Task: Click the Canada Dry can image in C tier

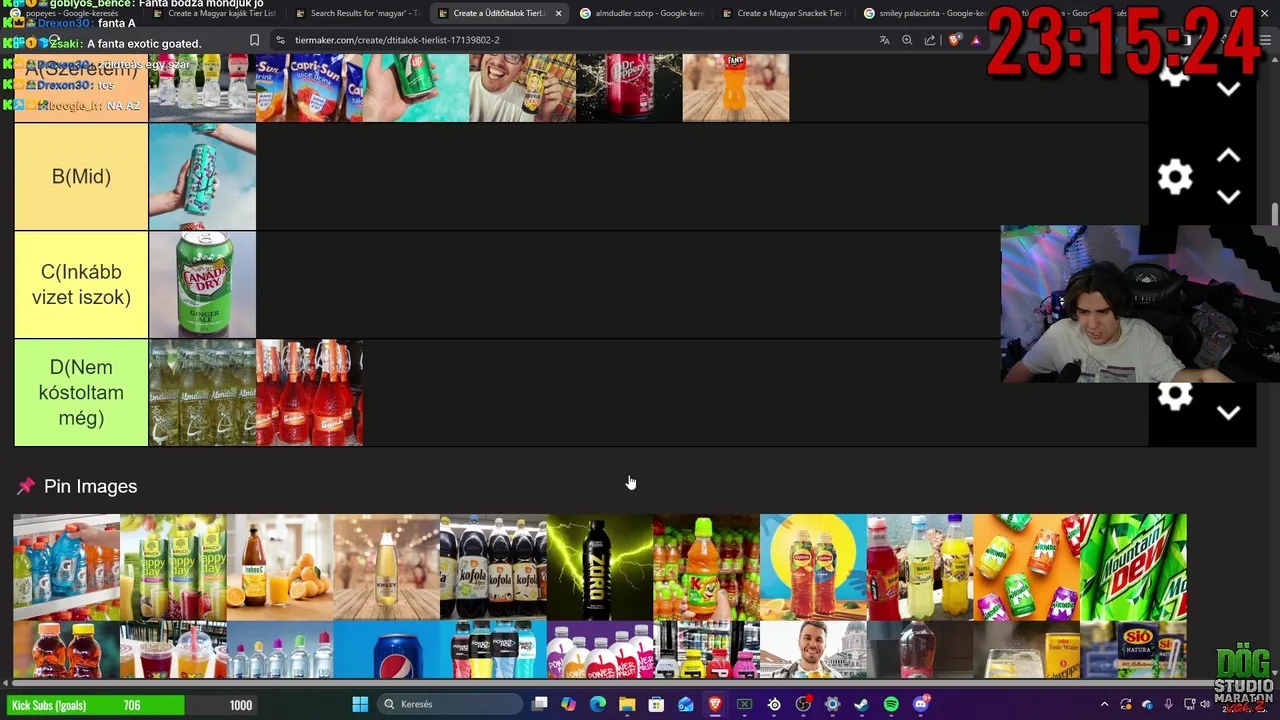Action: [202, 285]
